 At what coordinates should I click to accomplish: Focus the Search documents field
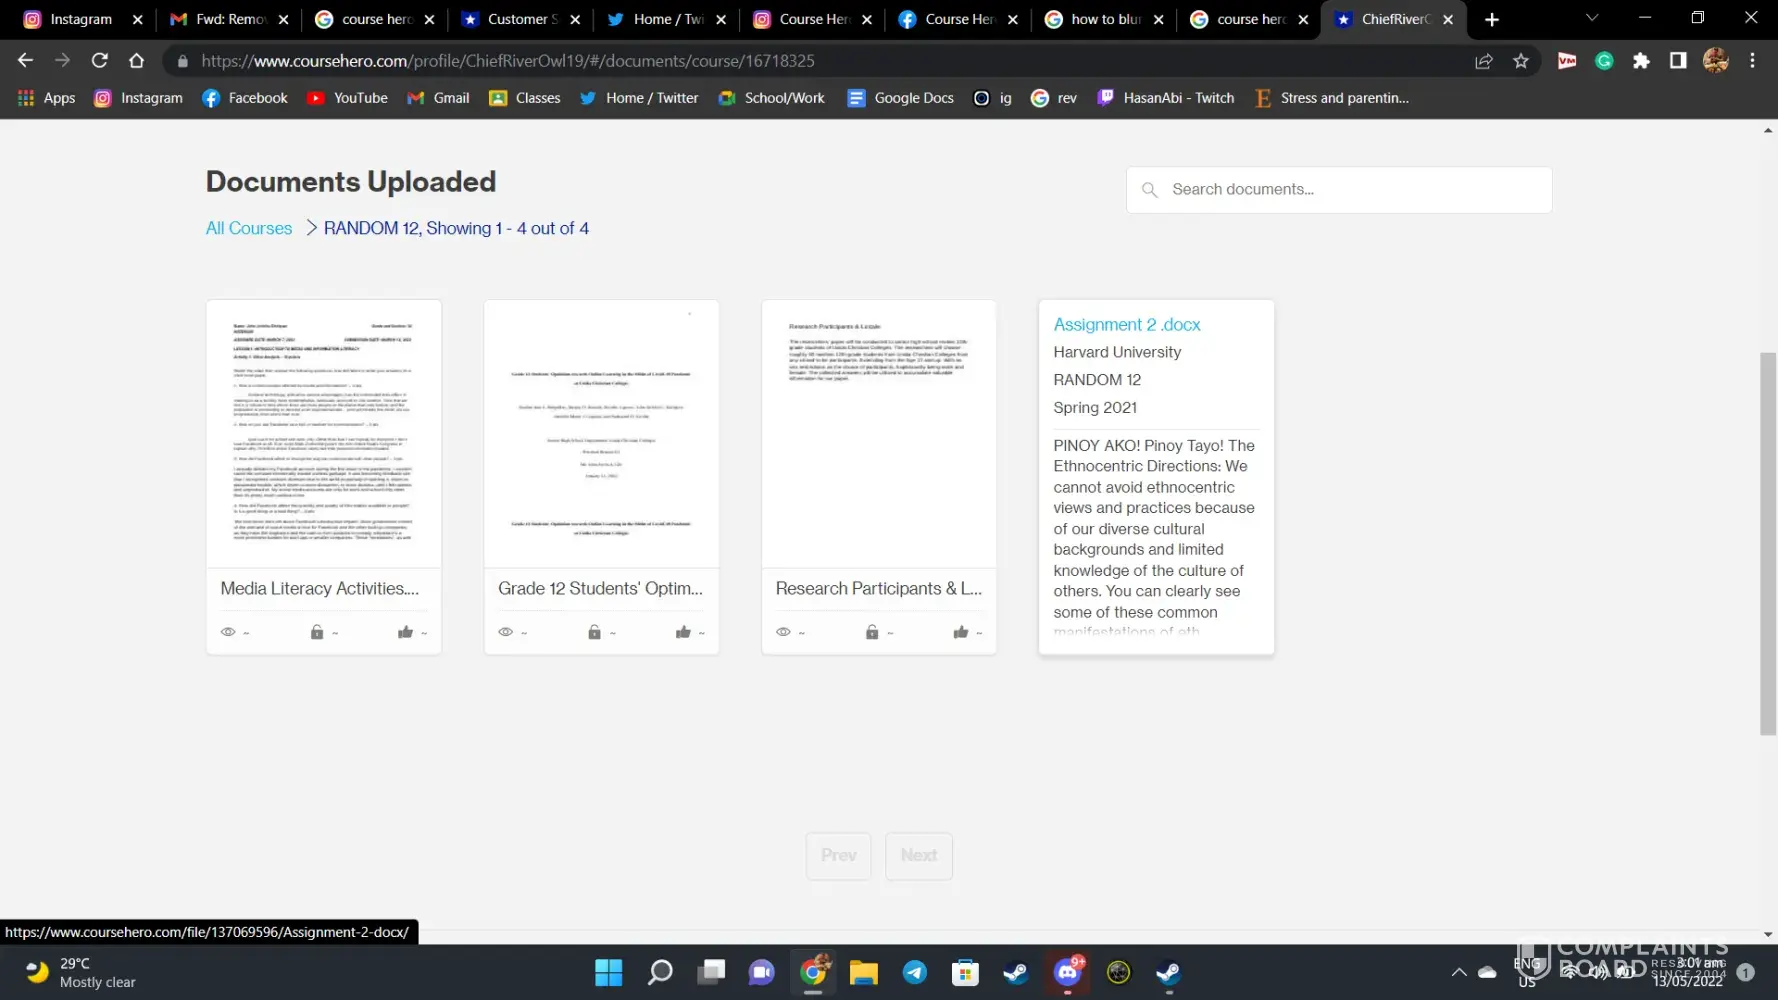point(1339,189)
